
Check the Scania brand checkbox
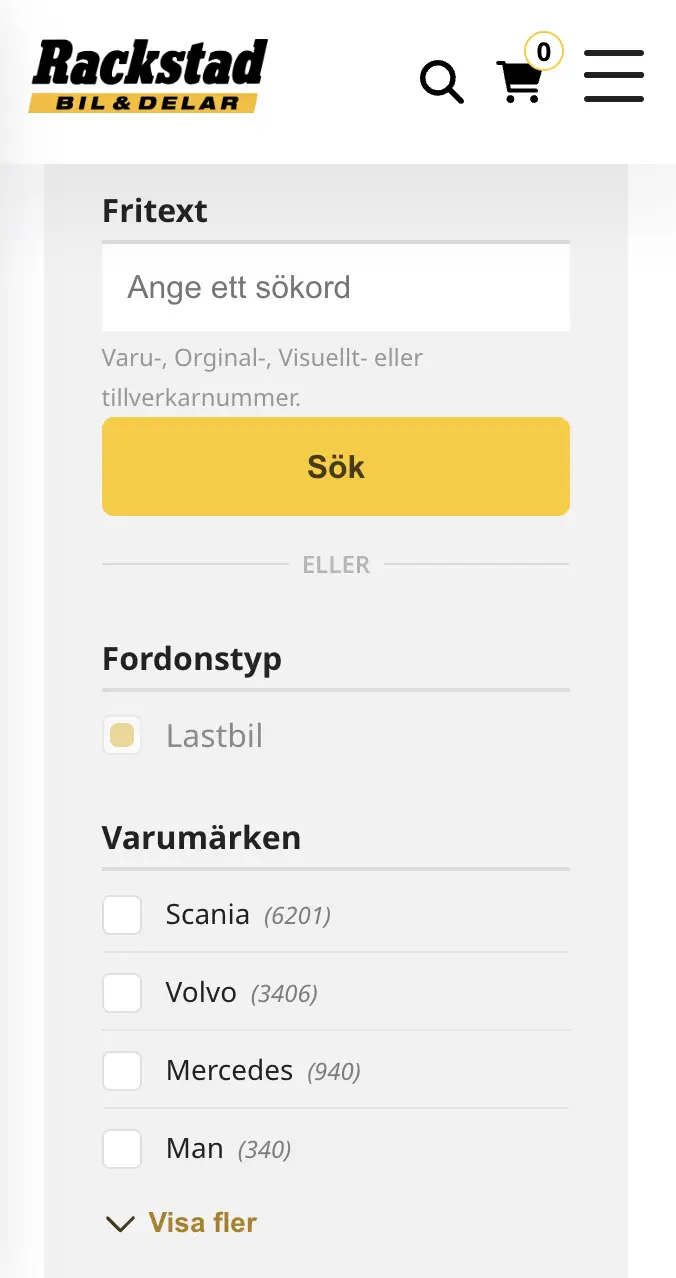coord(121,914)
